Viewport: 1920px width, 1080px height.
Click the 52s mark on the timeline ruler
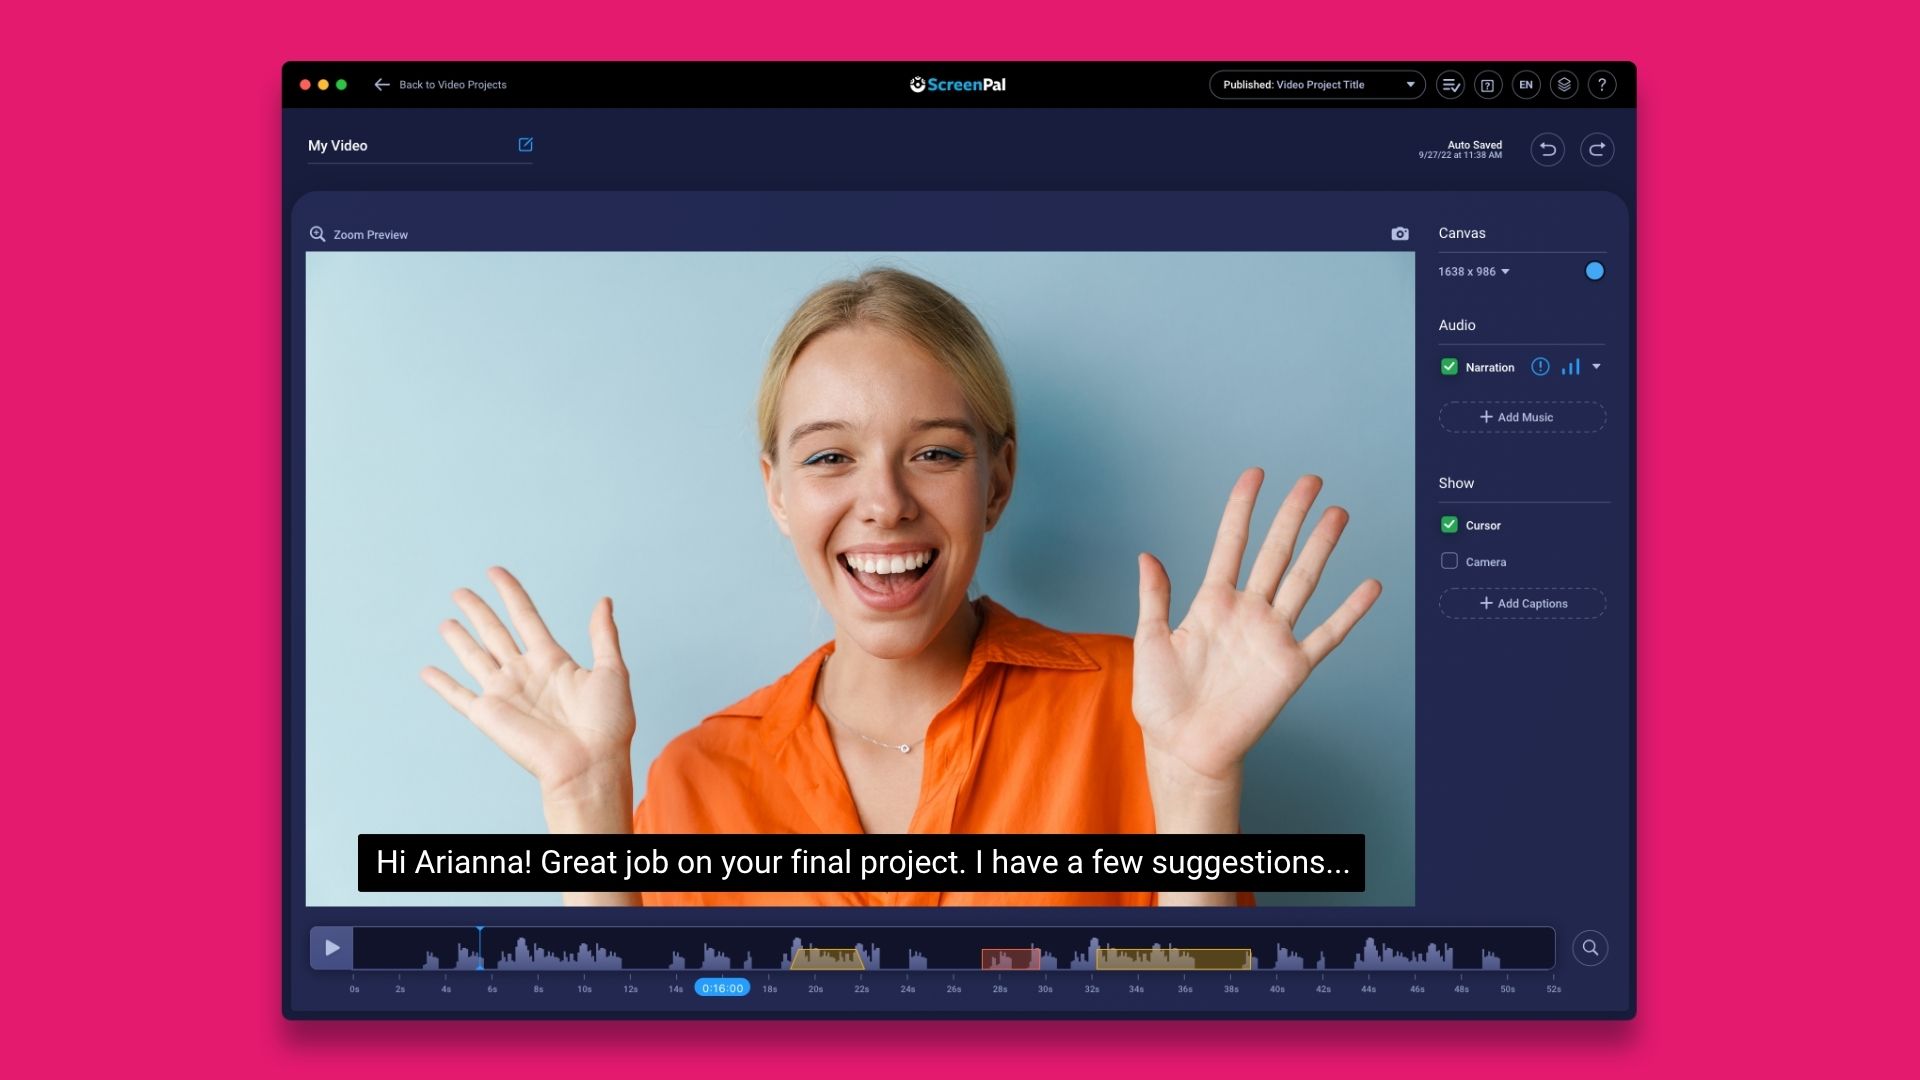click(1553, 989)
